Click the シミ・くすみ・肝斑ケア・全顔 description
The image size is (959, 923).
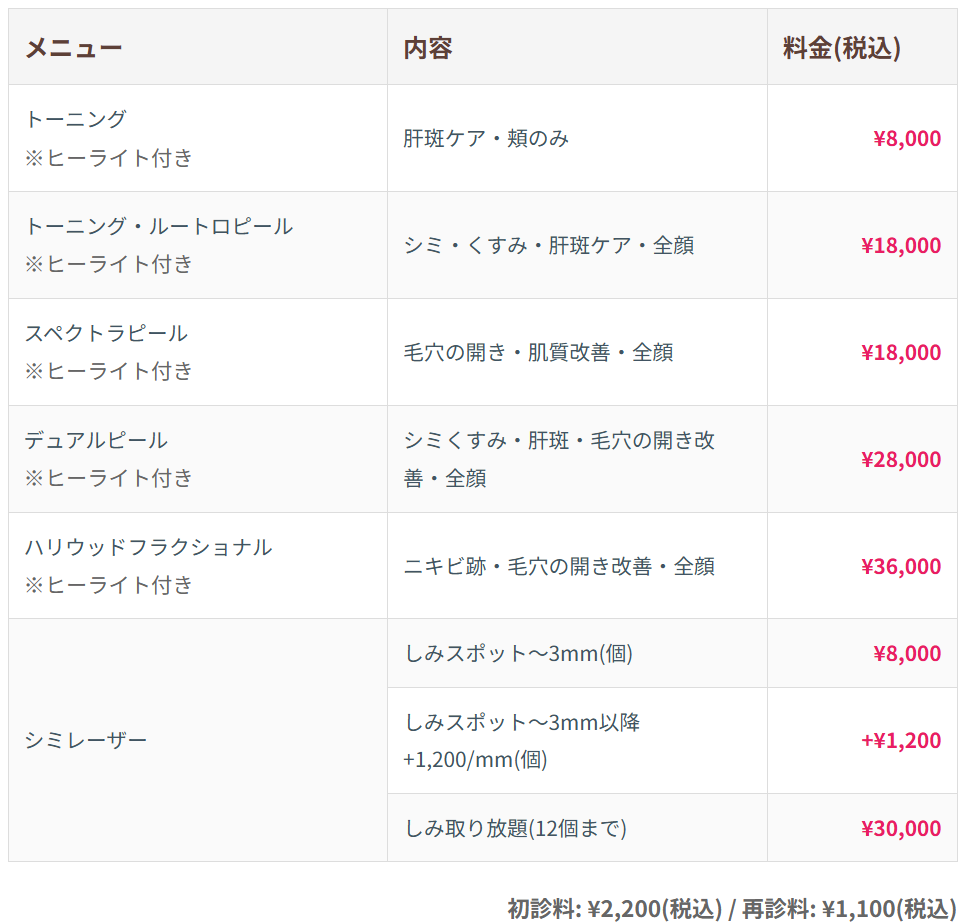[548, 246]
